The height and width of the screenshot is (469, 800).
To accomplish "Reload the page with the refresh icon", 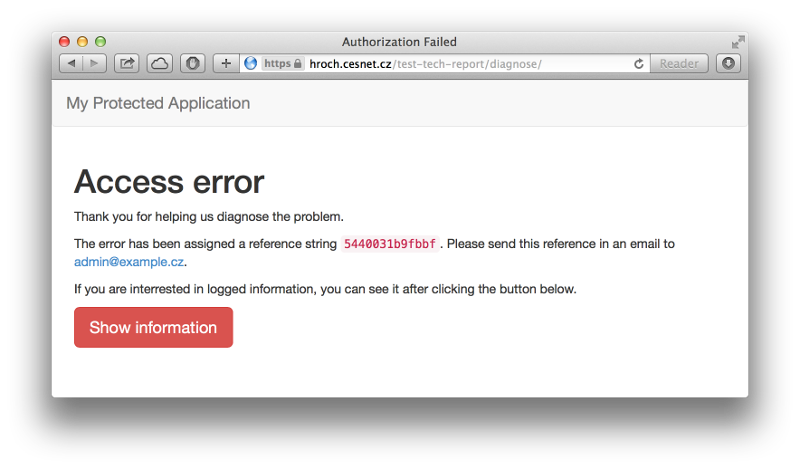I will (x=639, y=64).
